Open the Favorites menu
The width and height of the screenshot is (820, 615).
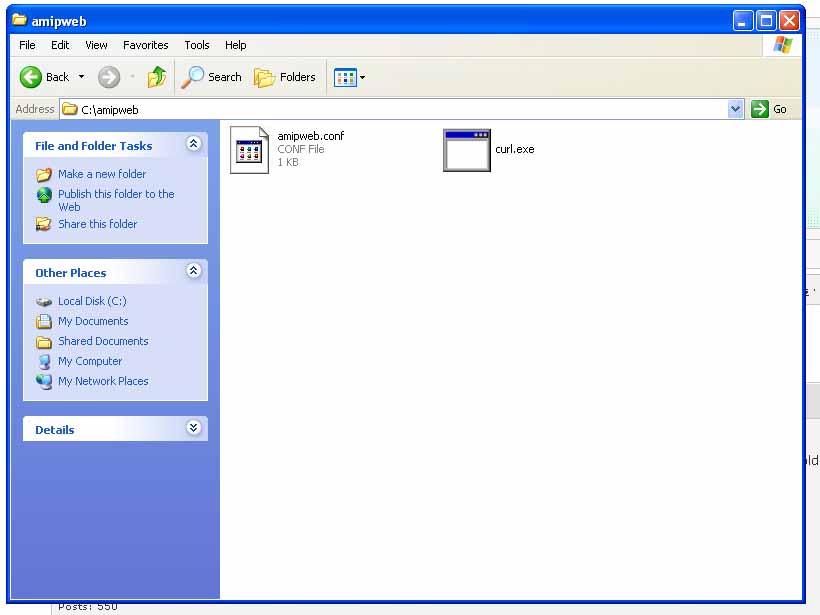tap(146, 45)
